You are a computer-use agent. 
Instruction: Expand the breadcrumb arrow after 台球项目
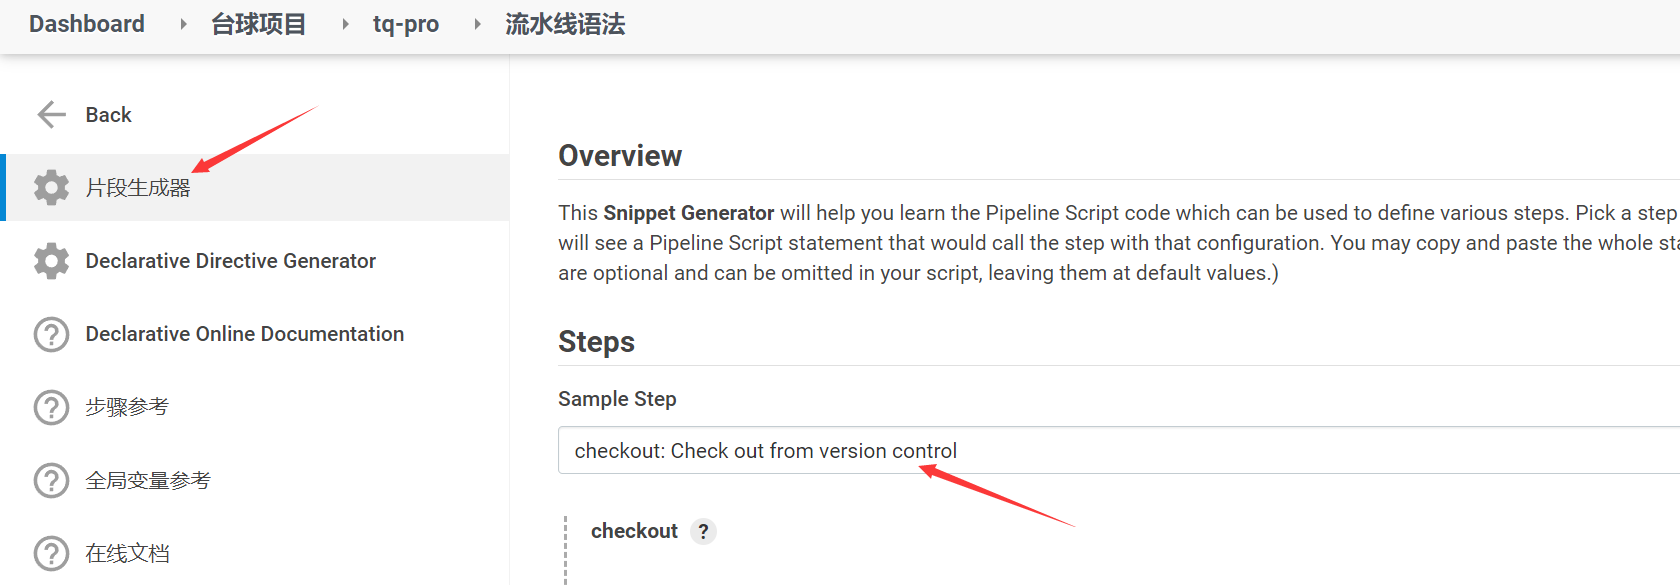[x=345, y=24]
